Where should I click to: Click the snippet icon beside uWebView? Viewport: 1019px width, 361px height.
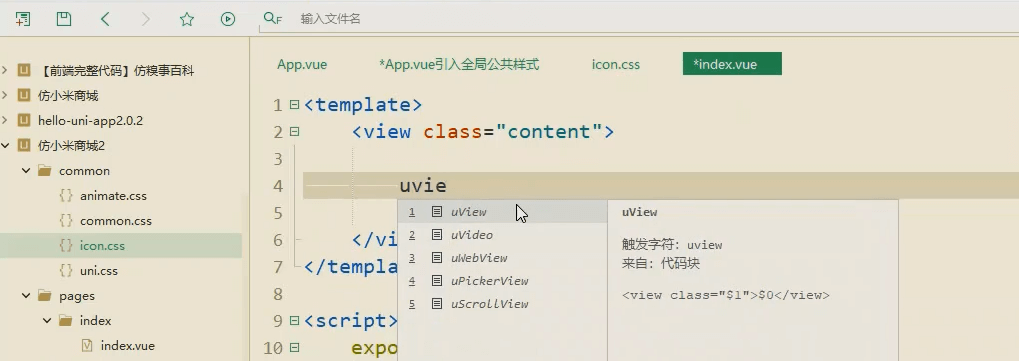tap(437, 258)
